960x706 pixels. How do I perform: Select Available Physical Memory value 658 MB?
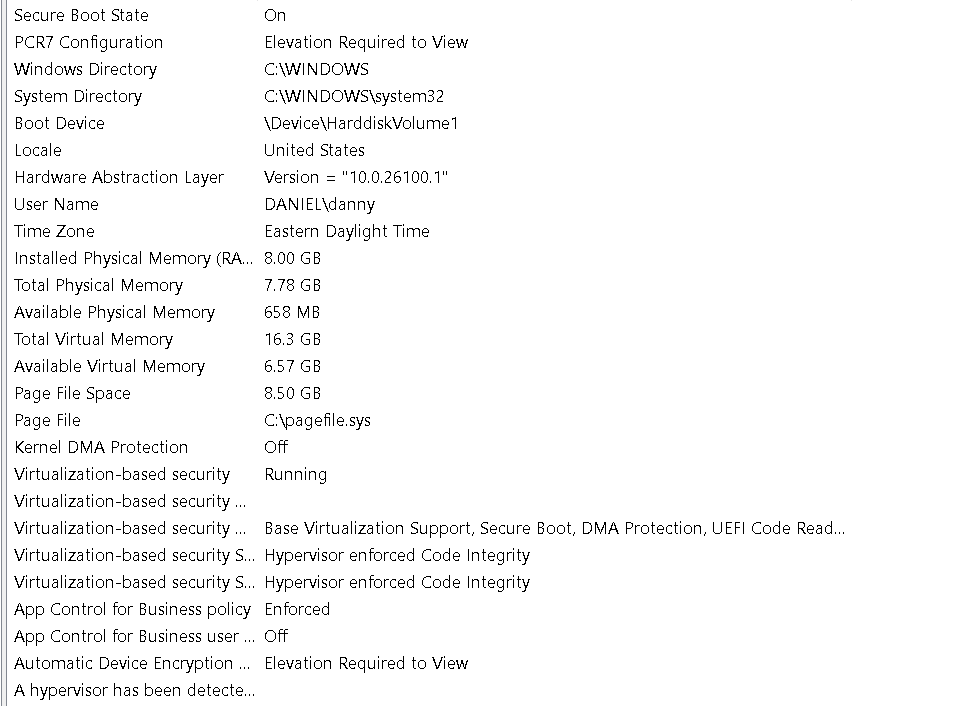(292, 312)
